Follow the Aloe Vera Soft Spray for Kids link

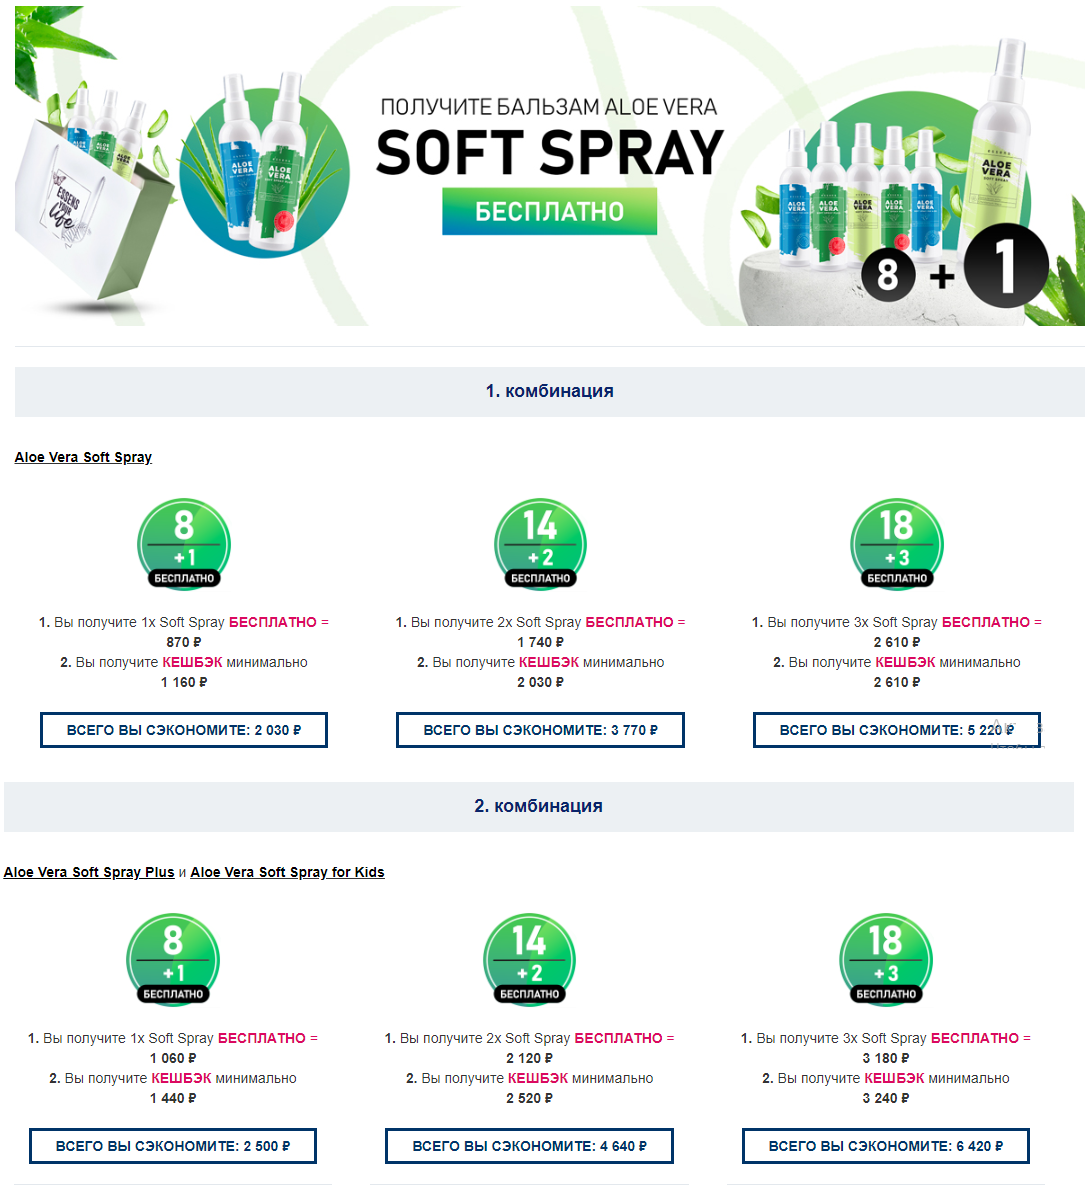pos(287,872)
